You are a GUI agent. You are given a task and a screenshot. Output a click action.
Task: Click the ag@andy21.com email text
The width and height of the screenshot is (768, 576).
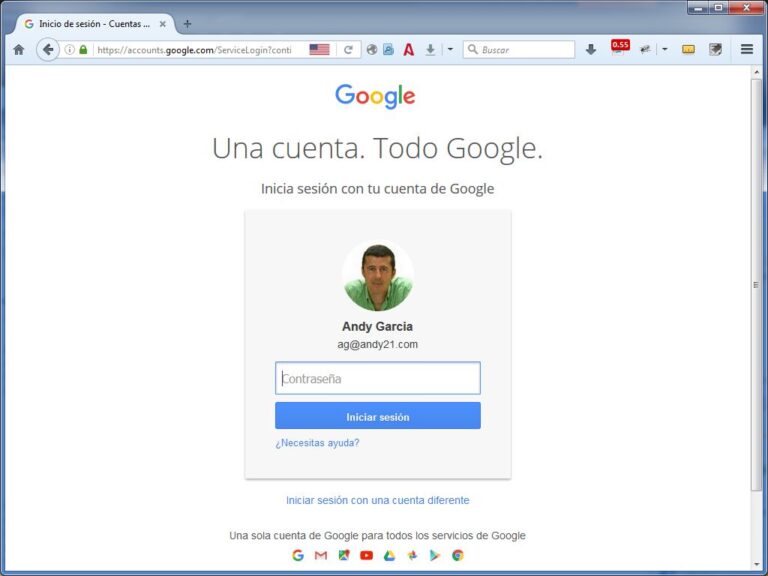pyautogui.click(x=378, y=344)
